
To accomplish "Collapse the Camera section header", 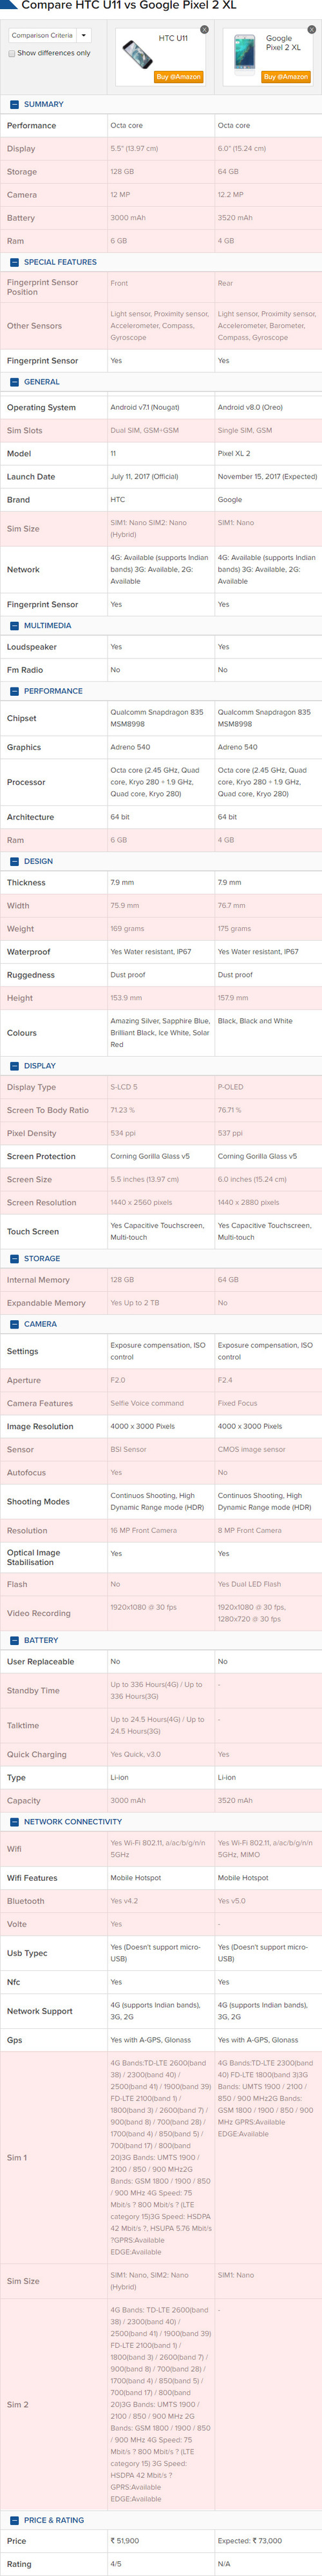I will tap(161, 1324).
